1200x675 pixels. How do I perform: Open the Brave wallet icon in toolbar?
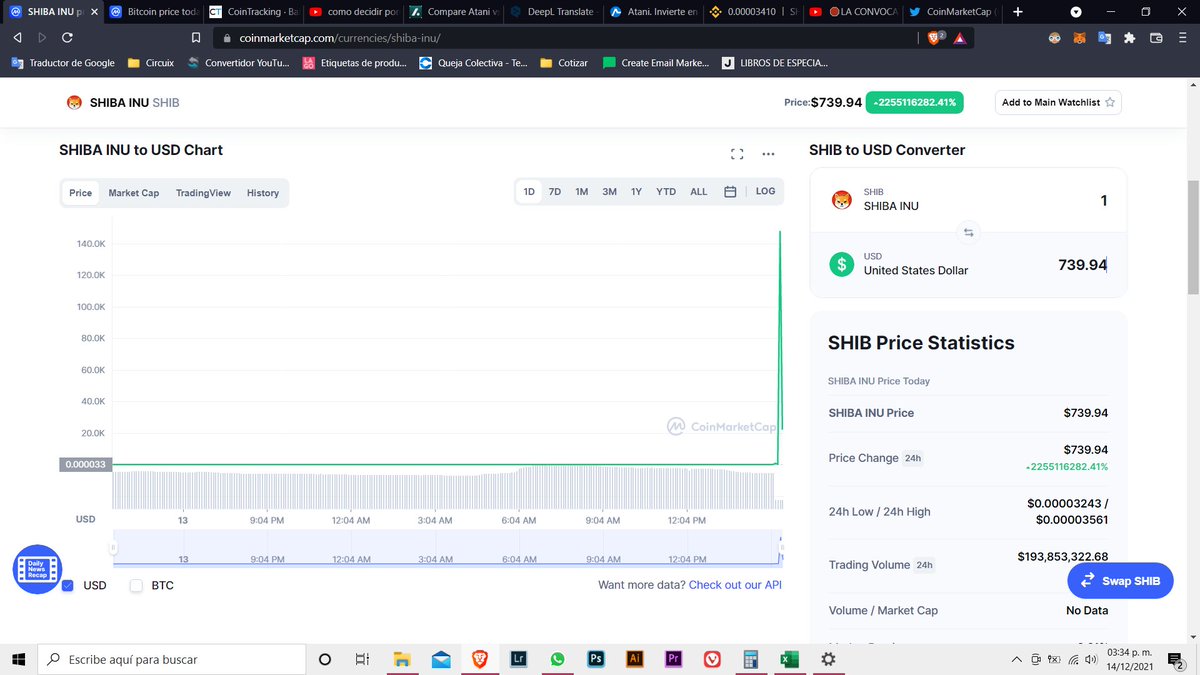click(1156, 38)
